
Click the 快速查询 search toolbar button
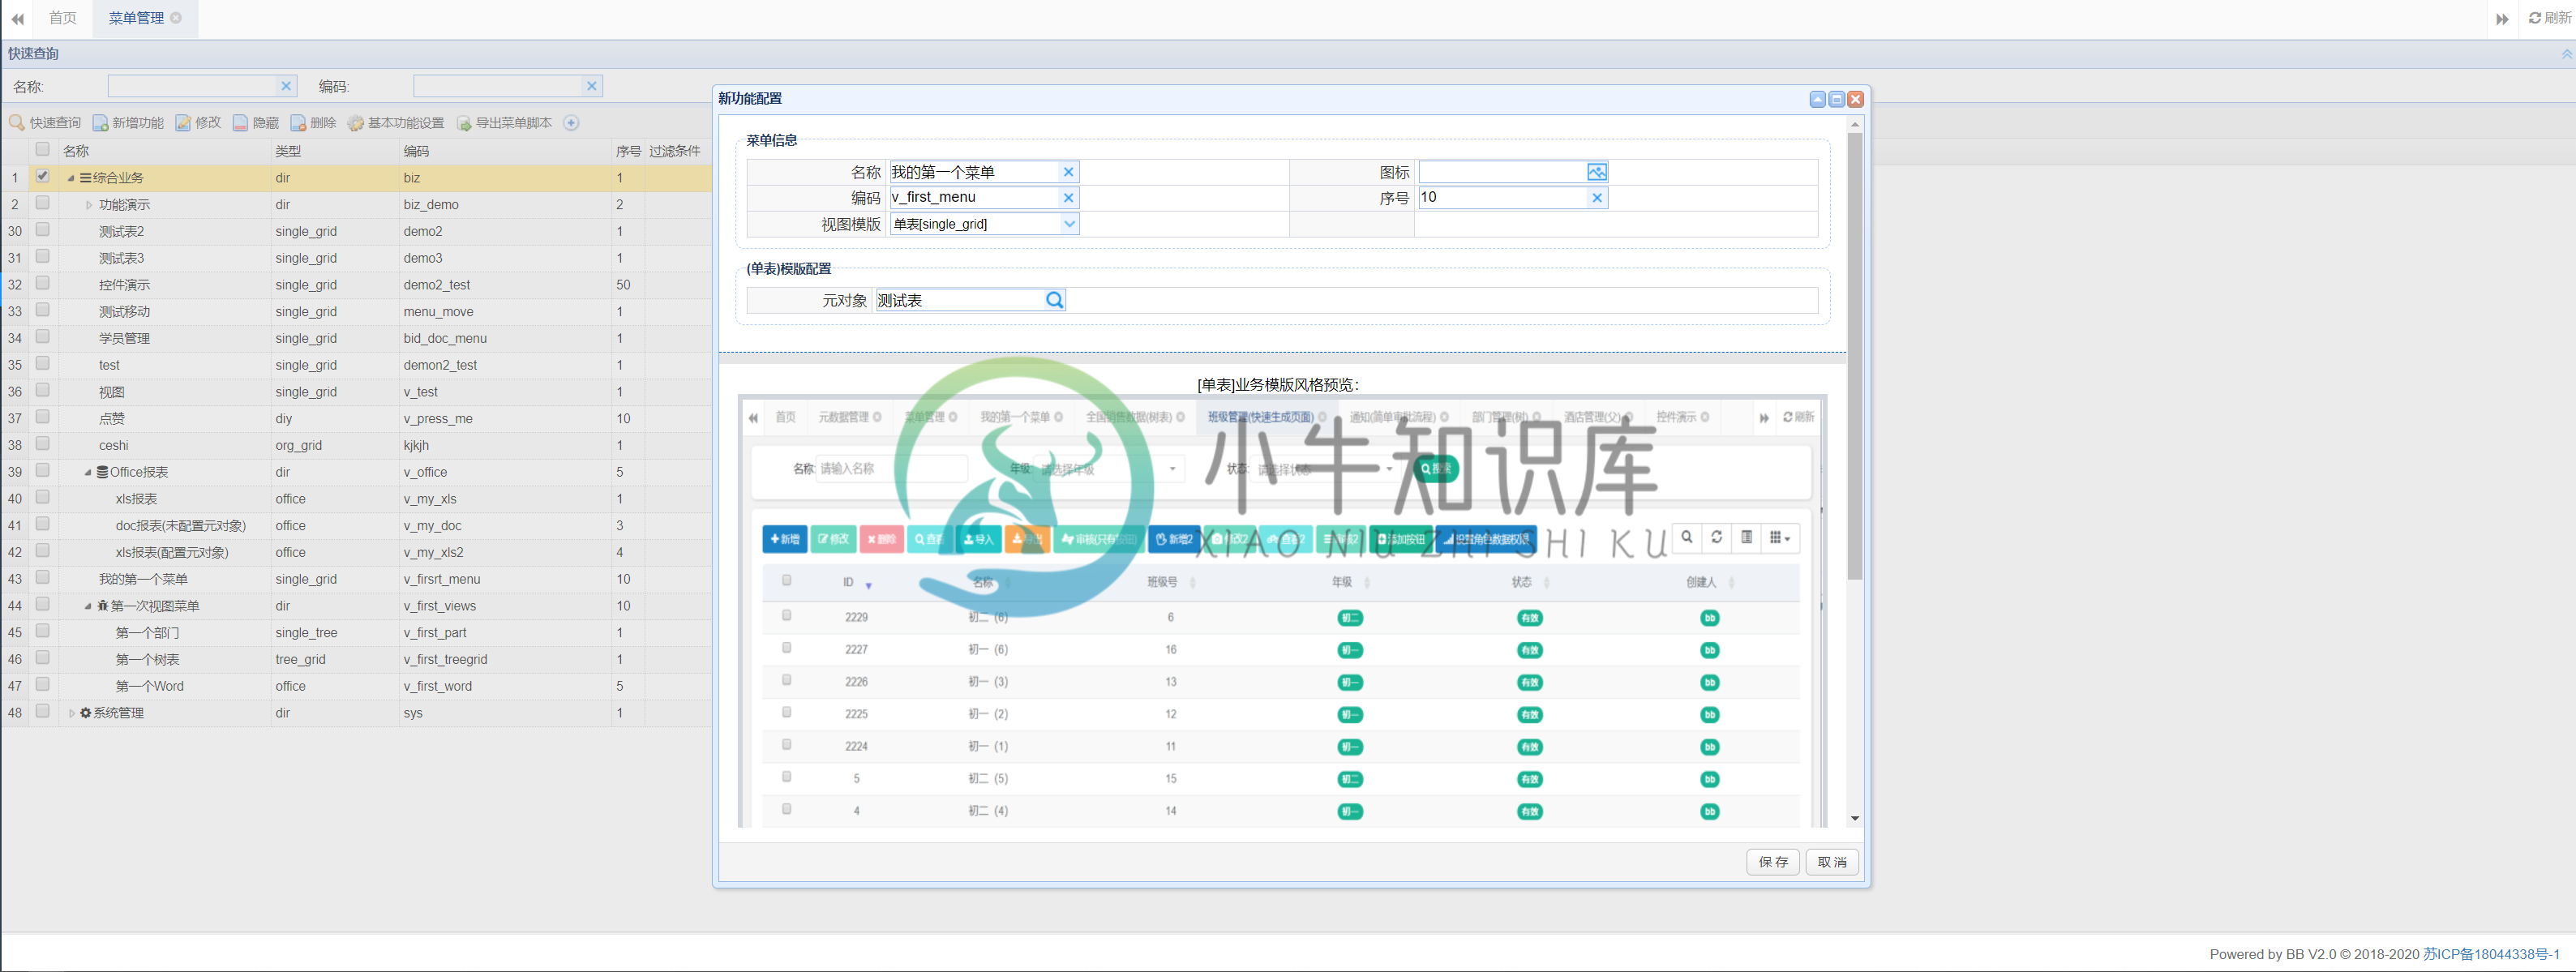(45, 123)
